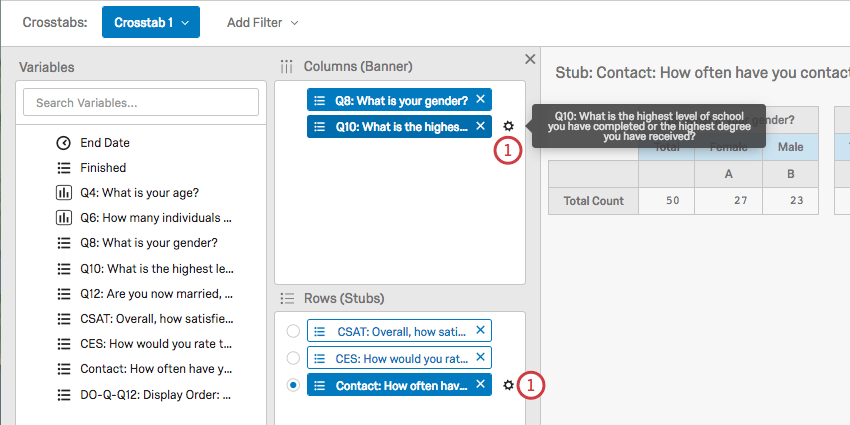Close the variables configuration panel
850x425 pixels.
pyautogui.click(x=530, y=60)
